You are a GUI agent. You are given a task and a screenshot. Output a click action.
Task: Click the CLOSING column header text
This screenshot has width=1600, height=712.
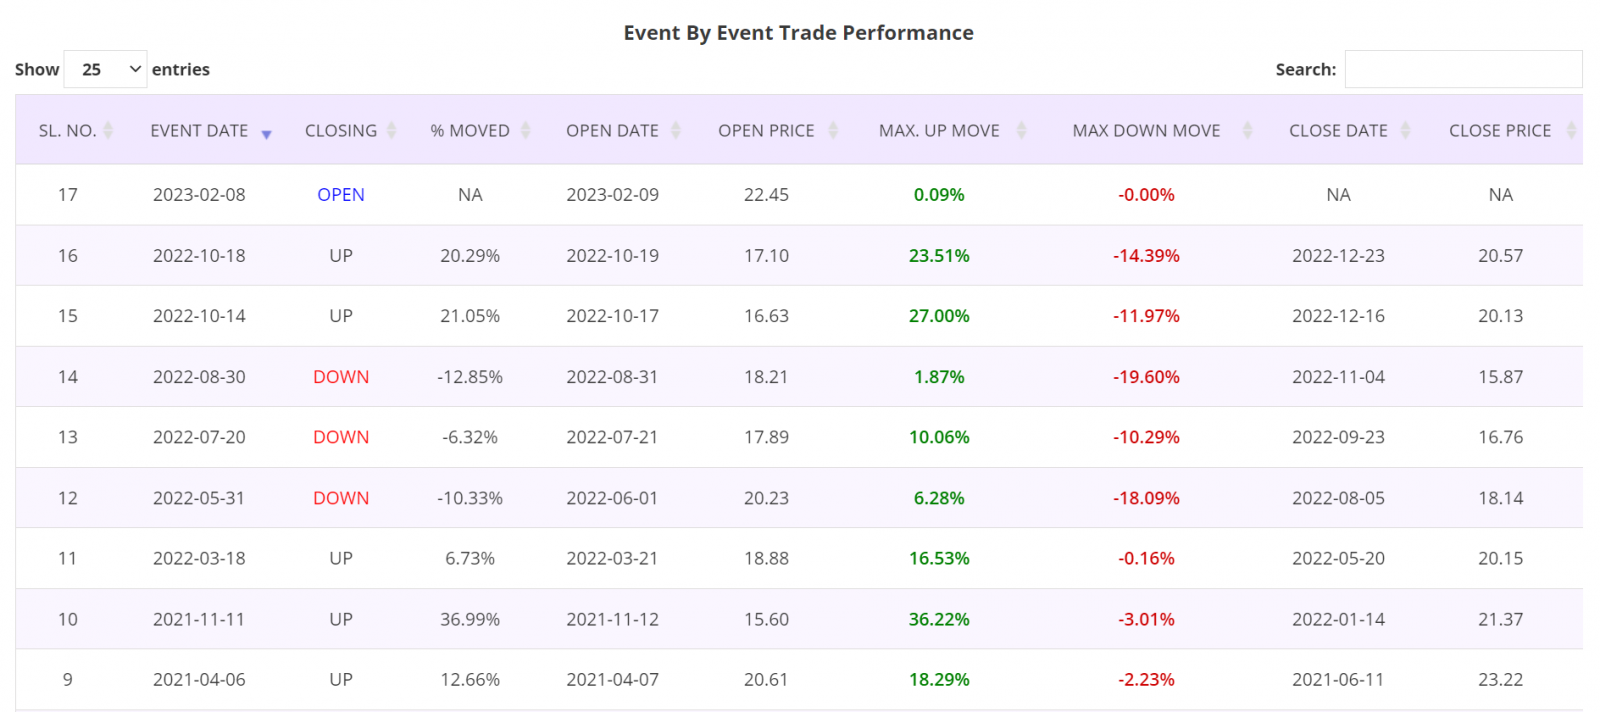[341, 130]
